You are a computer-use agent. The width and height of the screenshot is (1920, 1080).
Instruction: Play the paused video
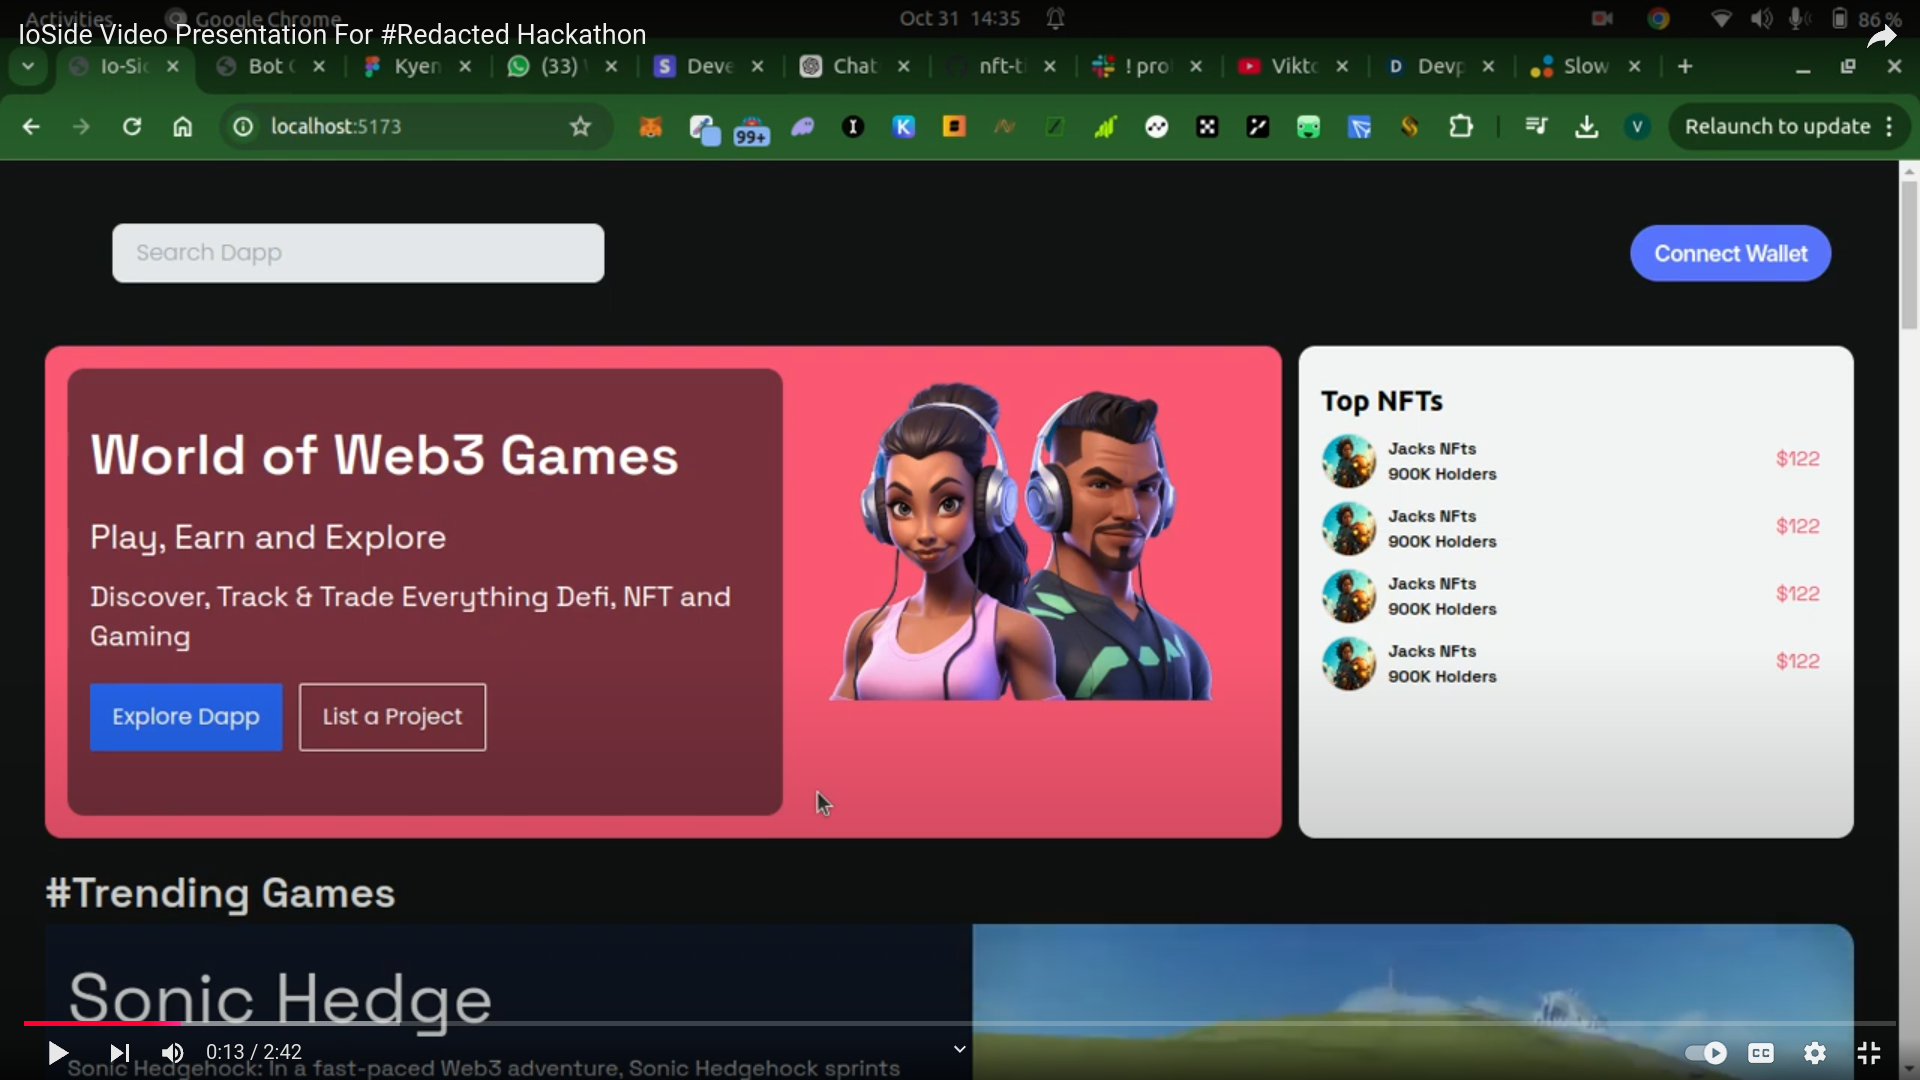click(x=57, y=1052)
